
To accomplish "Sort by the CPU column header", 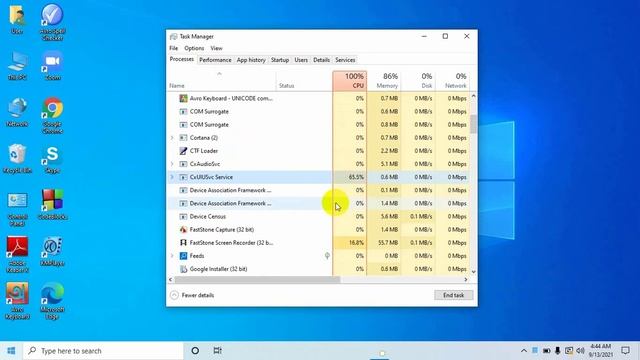I will 349,80.
